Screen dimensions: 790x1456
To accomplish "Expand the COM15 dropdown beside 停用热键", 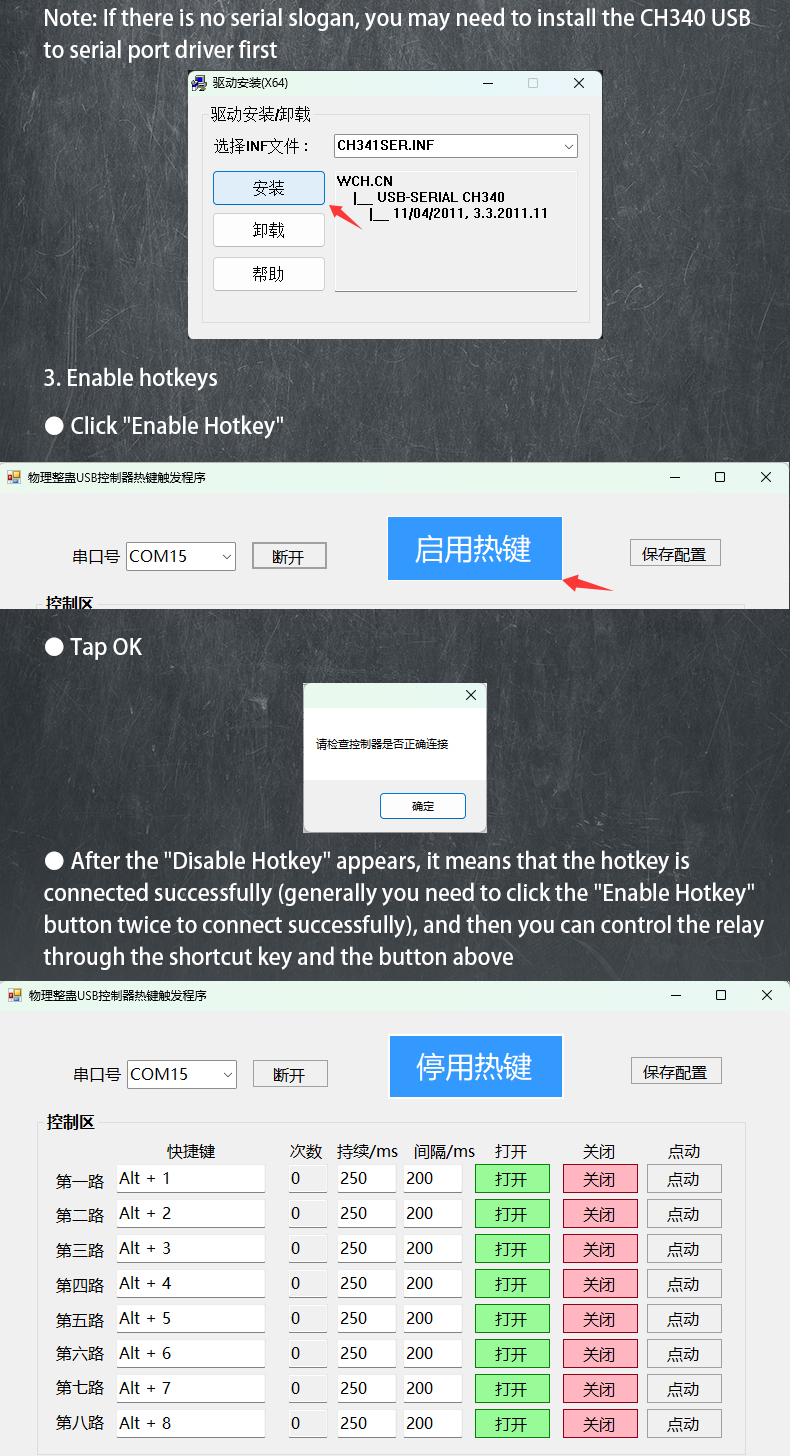I will click(182, 1074).
